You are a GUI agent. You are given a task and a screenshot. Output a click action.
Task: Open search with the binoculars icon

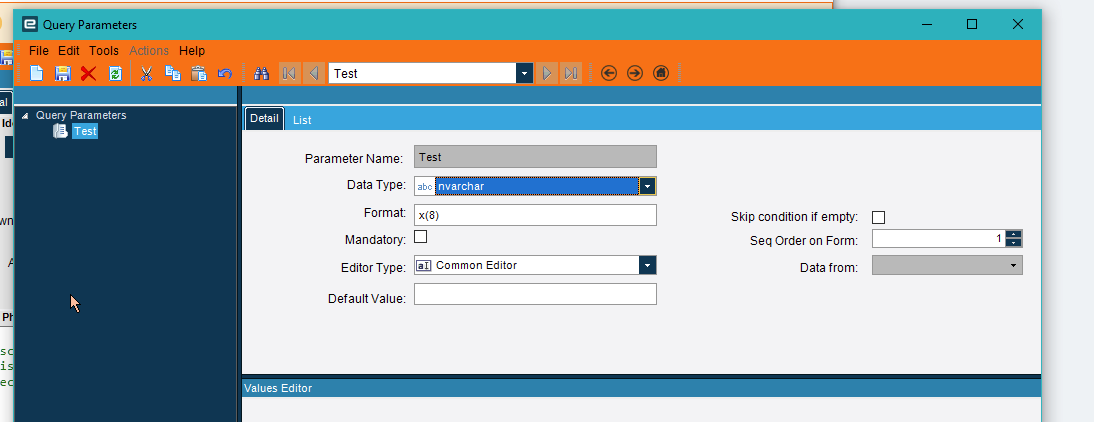(262, 73)
